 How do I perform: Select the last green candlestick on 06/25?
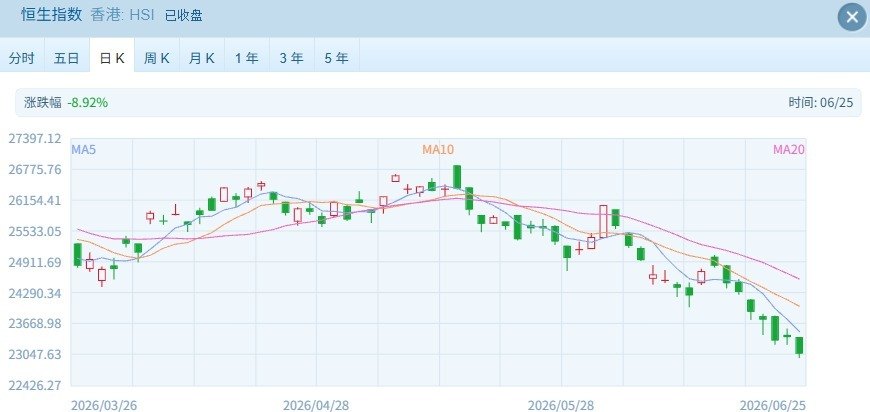[x=799, y=346]
